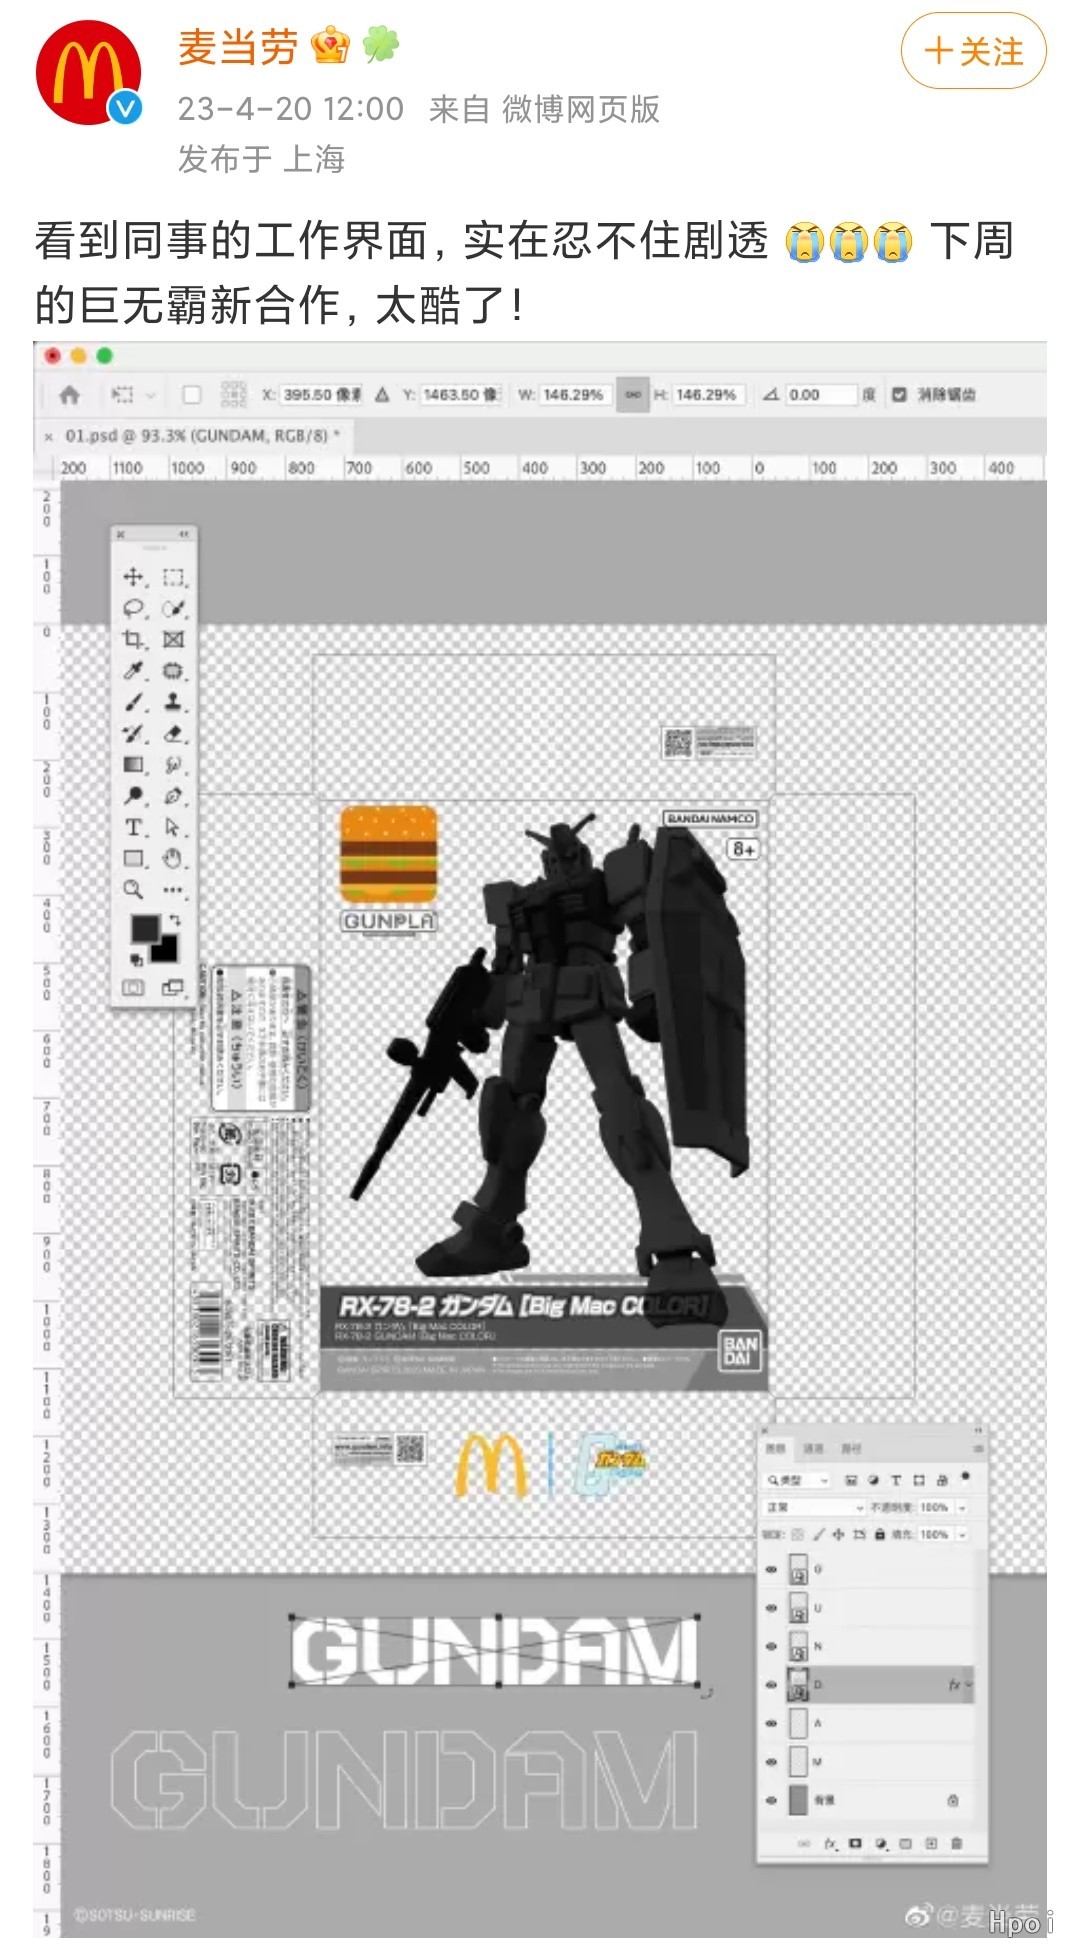Select the Lasso tool
Screen dimensions: 1080x1956
(133, 608)
